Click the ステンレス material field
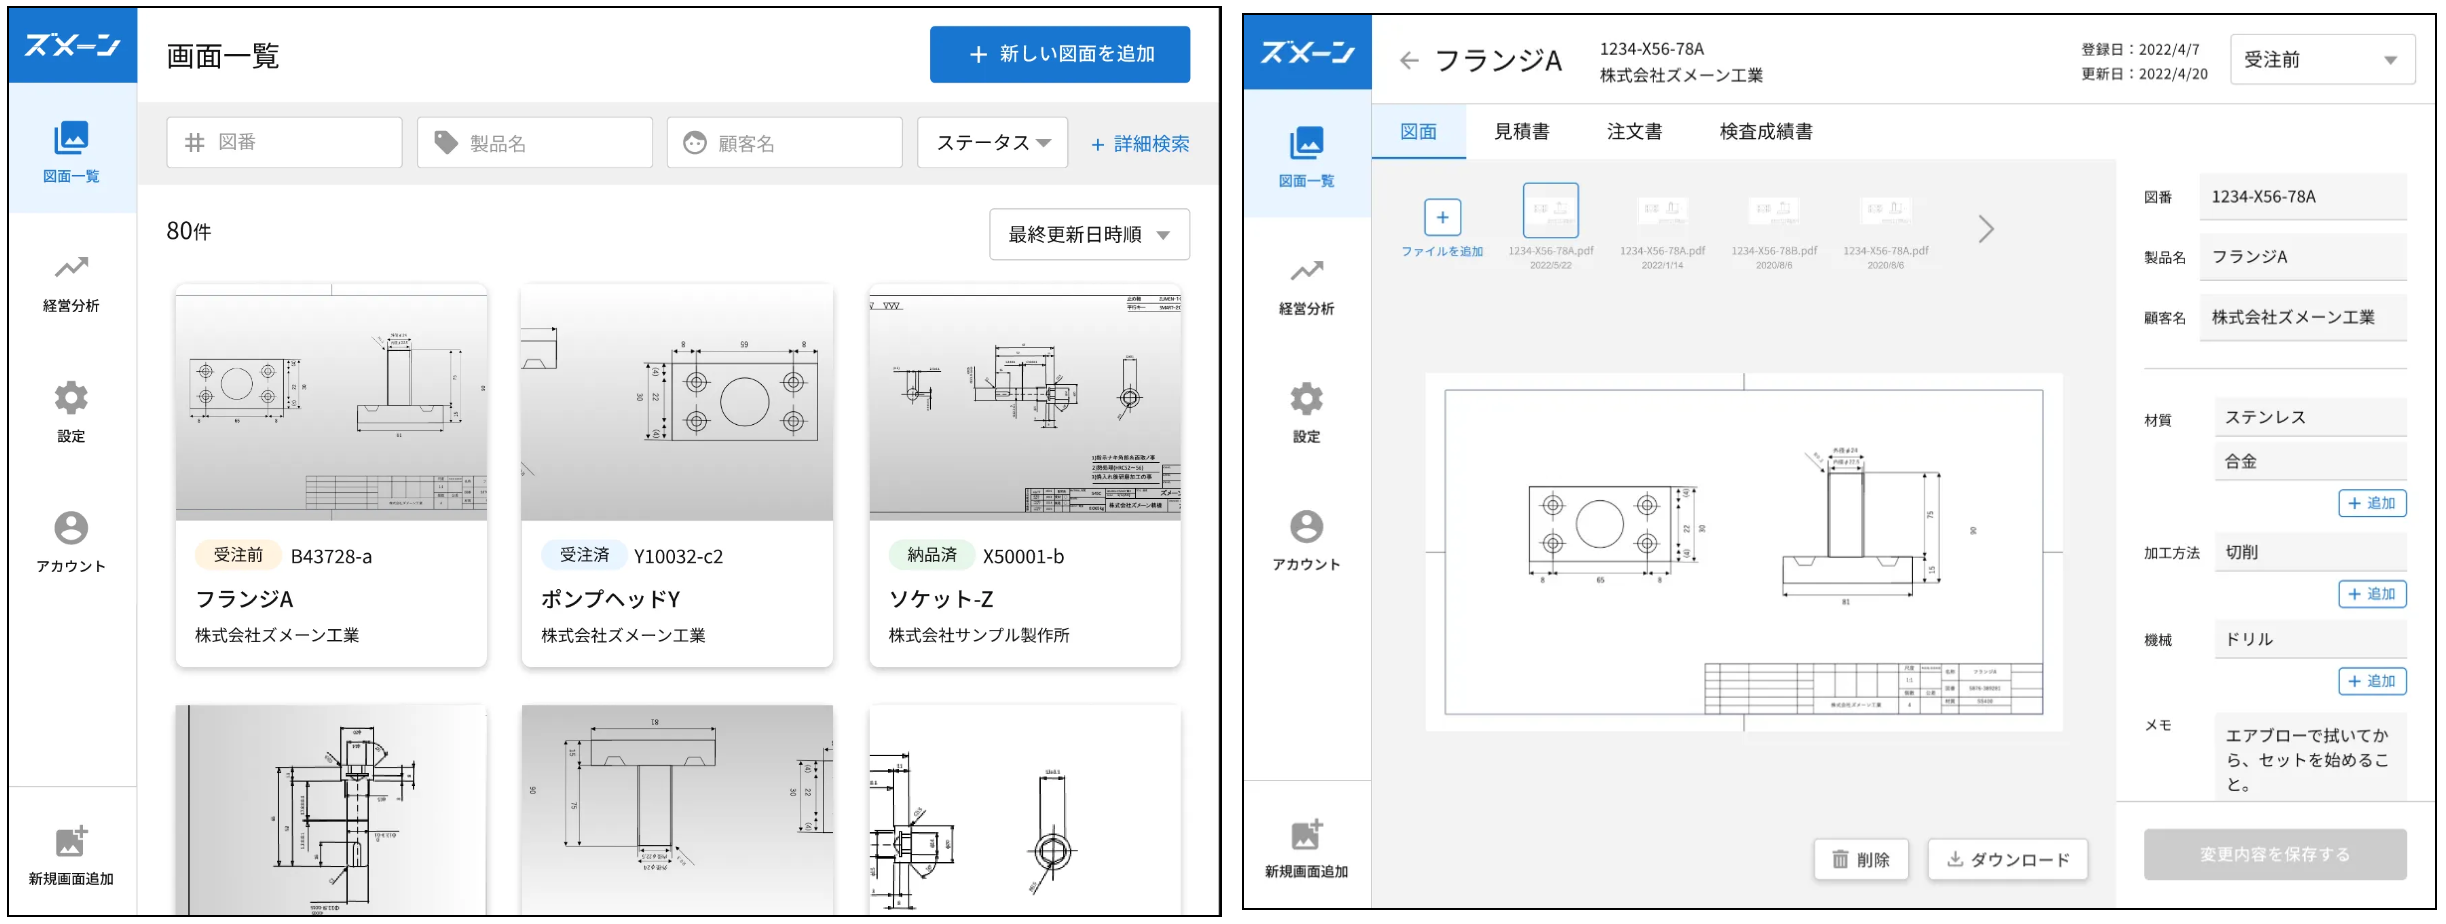2446x924 pixels. 2310,417
